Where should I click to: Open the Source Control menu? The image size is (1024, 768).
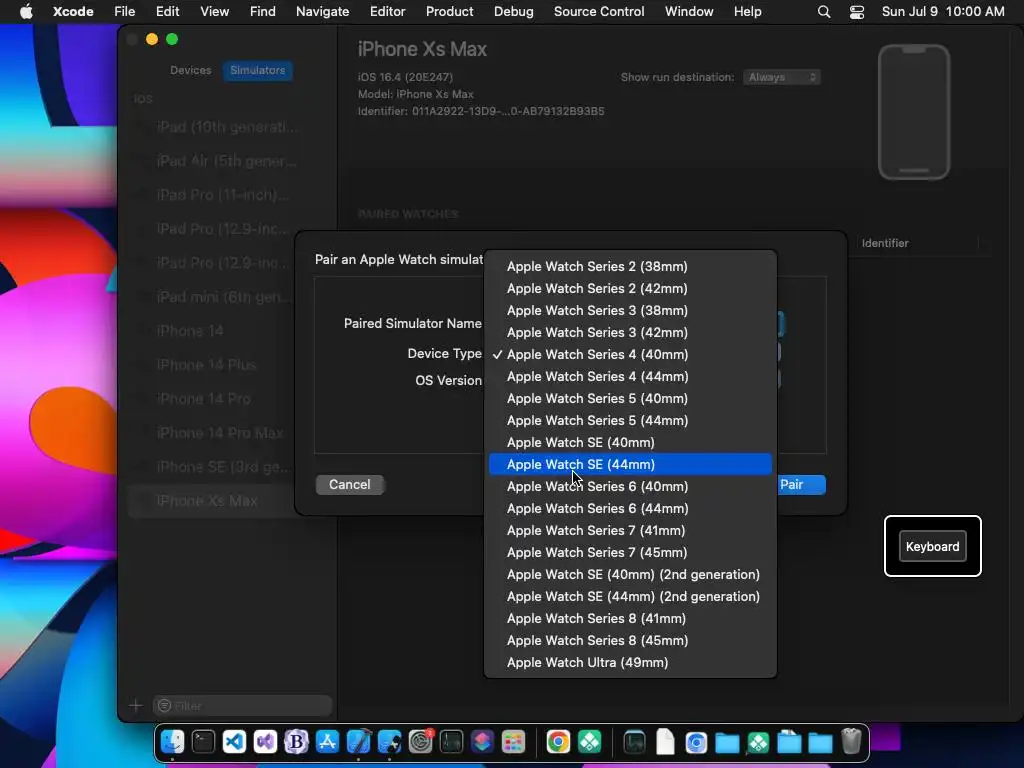click(x=599, y=11)
